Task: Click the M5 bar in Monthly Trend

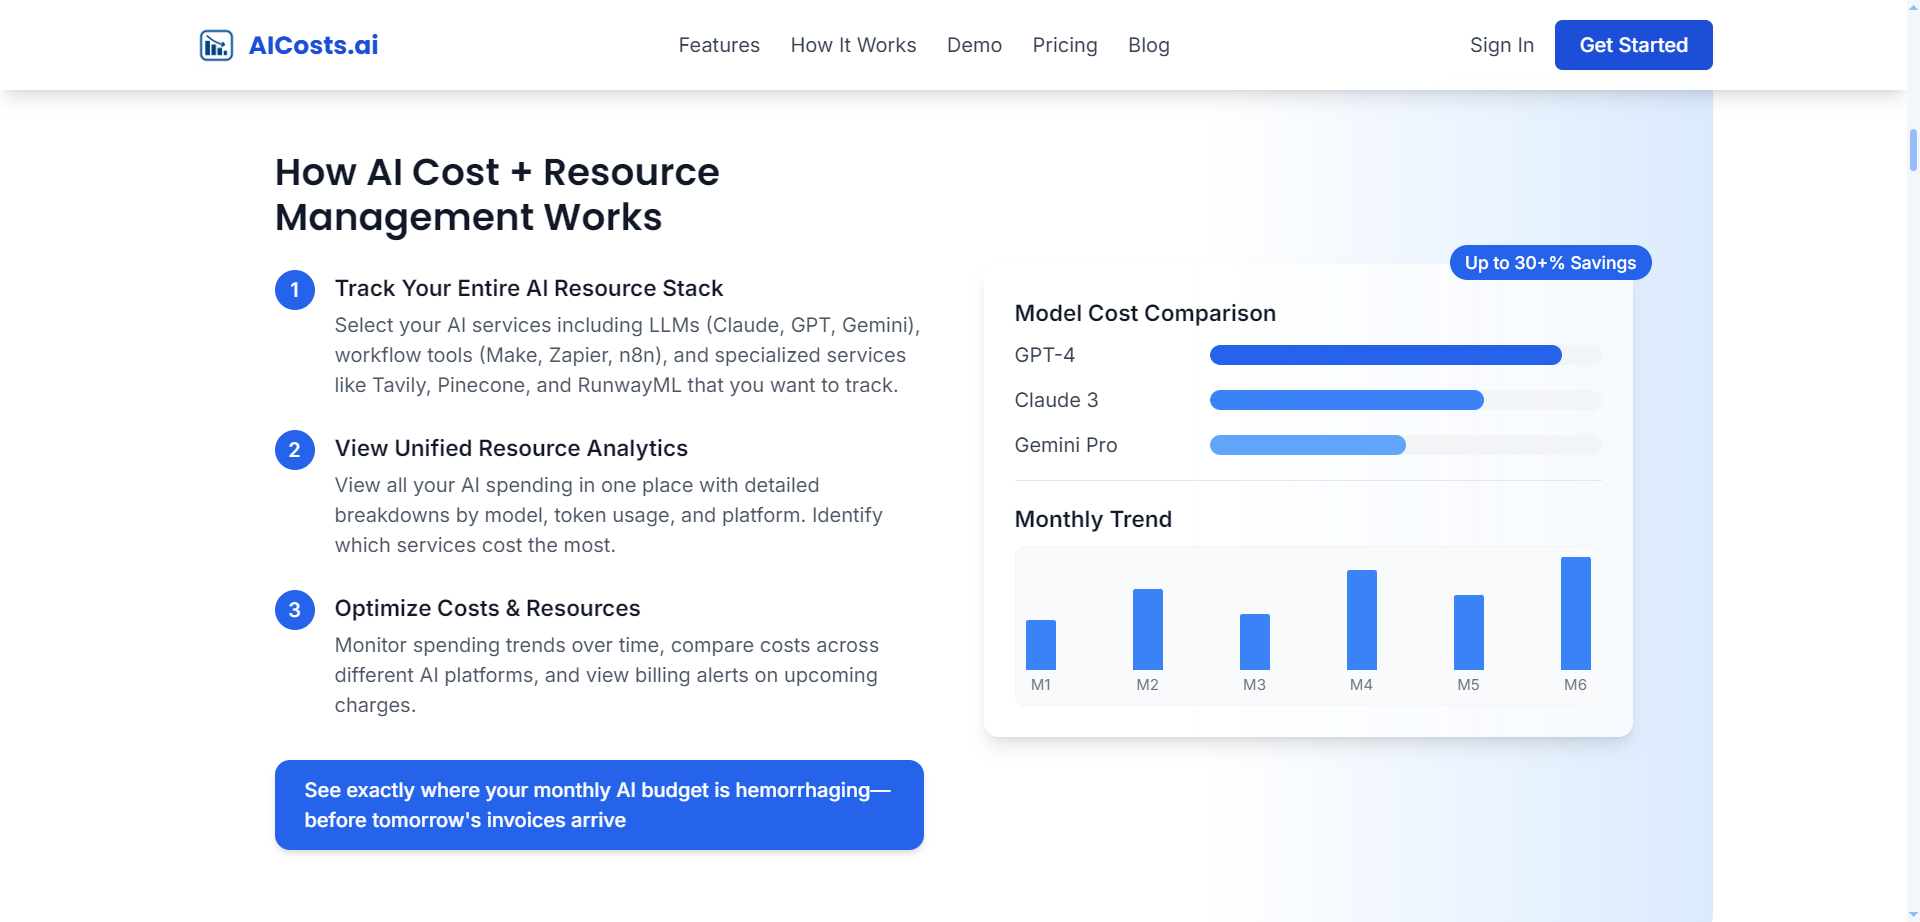Action: pos(1468,632)
